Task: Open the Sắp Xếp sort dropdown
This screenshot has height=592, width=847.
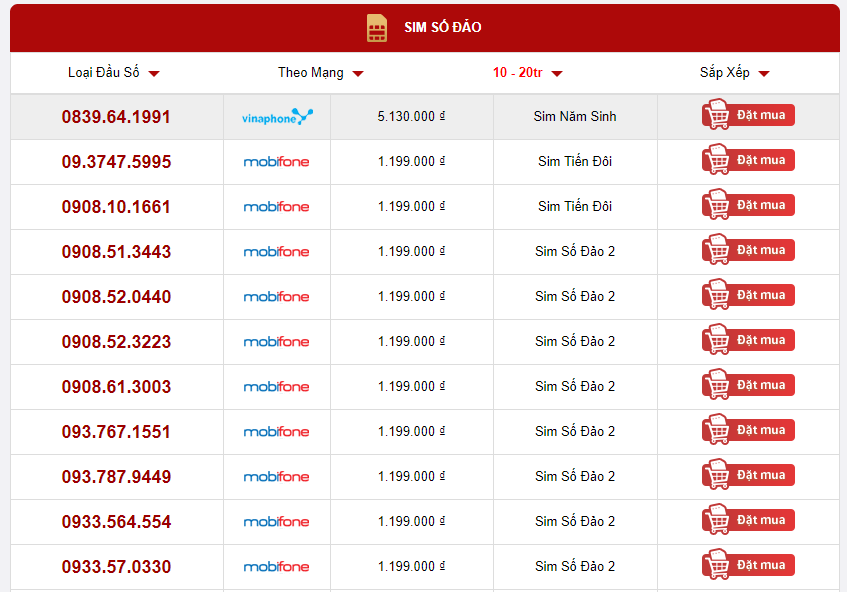Action: coord(734,73)
